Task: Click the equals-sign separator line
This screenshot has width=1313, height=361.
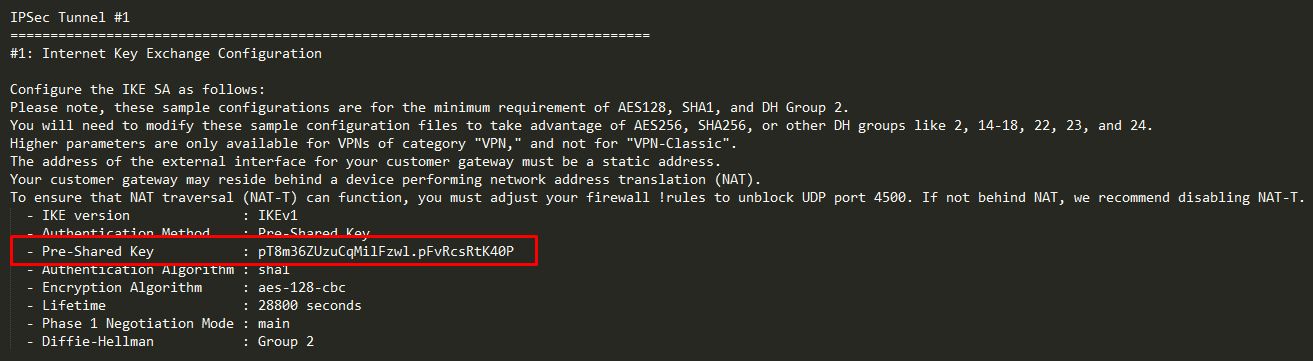Action: (x=329, y=35)
